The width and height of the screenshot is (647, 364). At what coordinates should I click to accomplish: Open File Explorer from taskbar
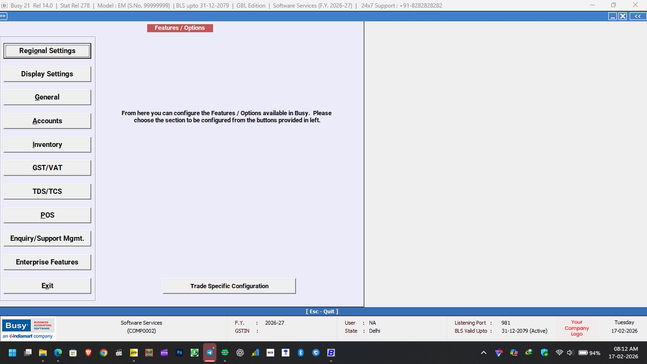43,352
